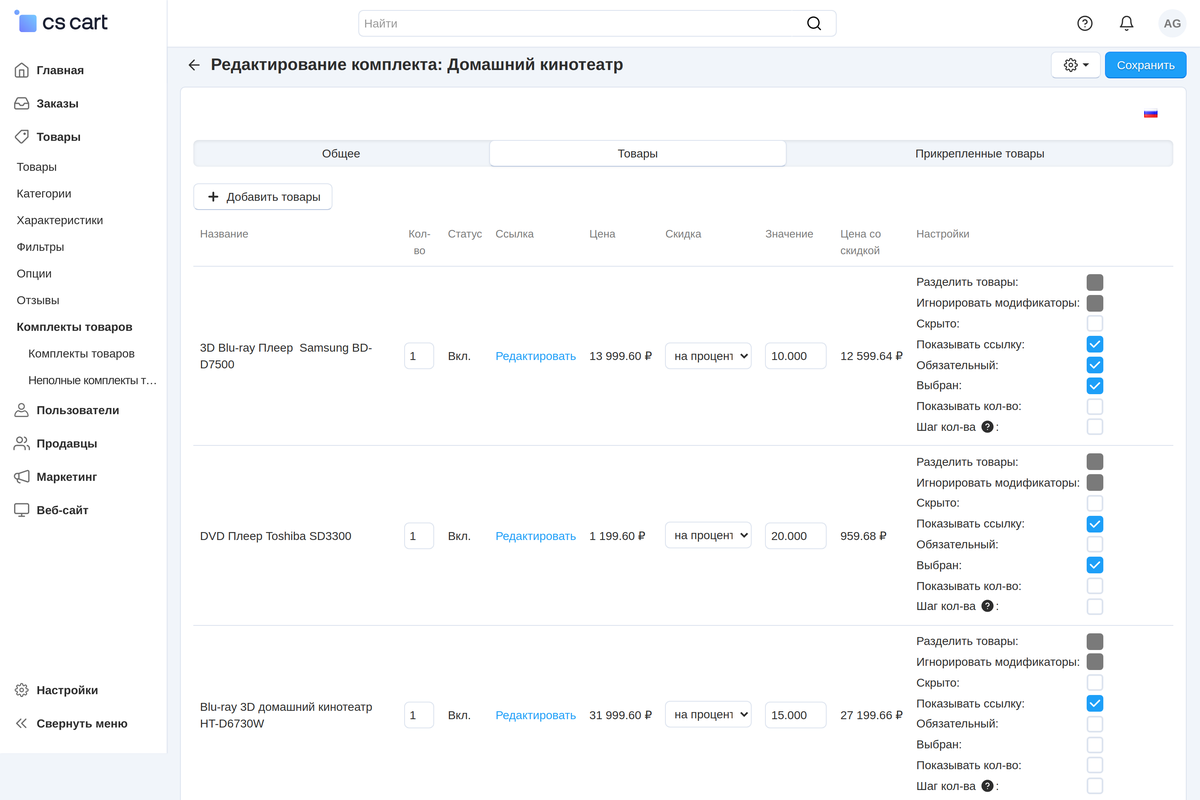This screenshot has height=800, width=1200.
Task: Open discount type dropdown for Toshiba SD3300
Action: click(708, 536)
